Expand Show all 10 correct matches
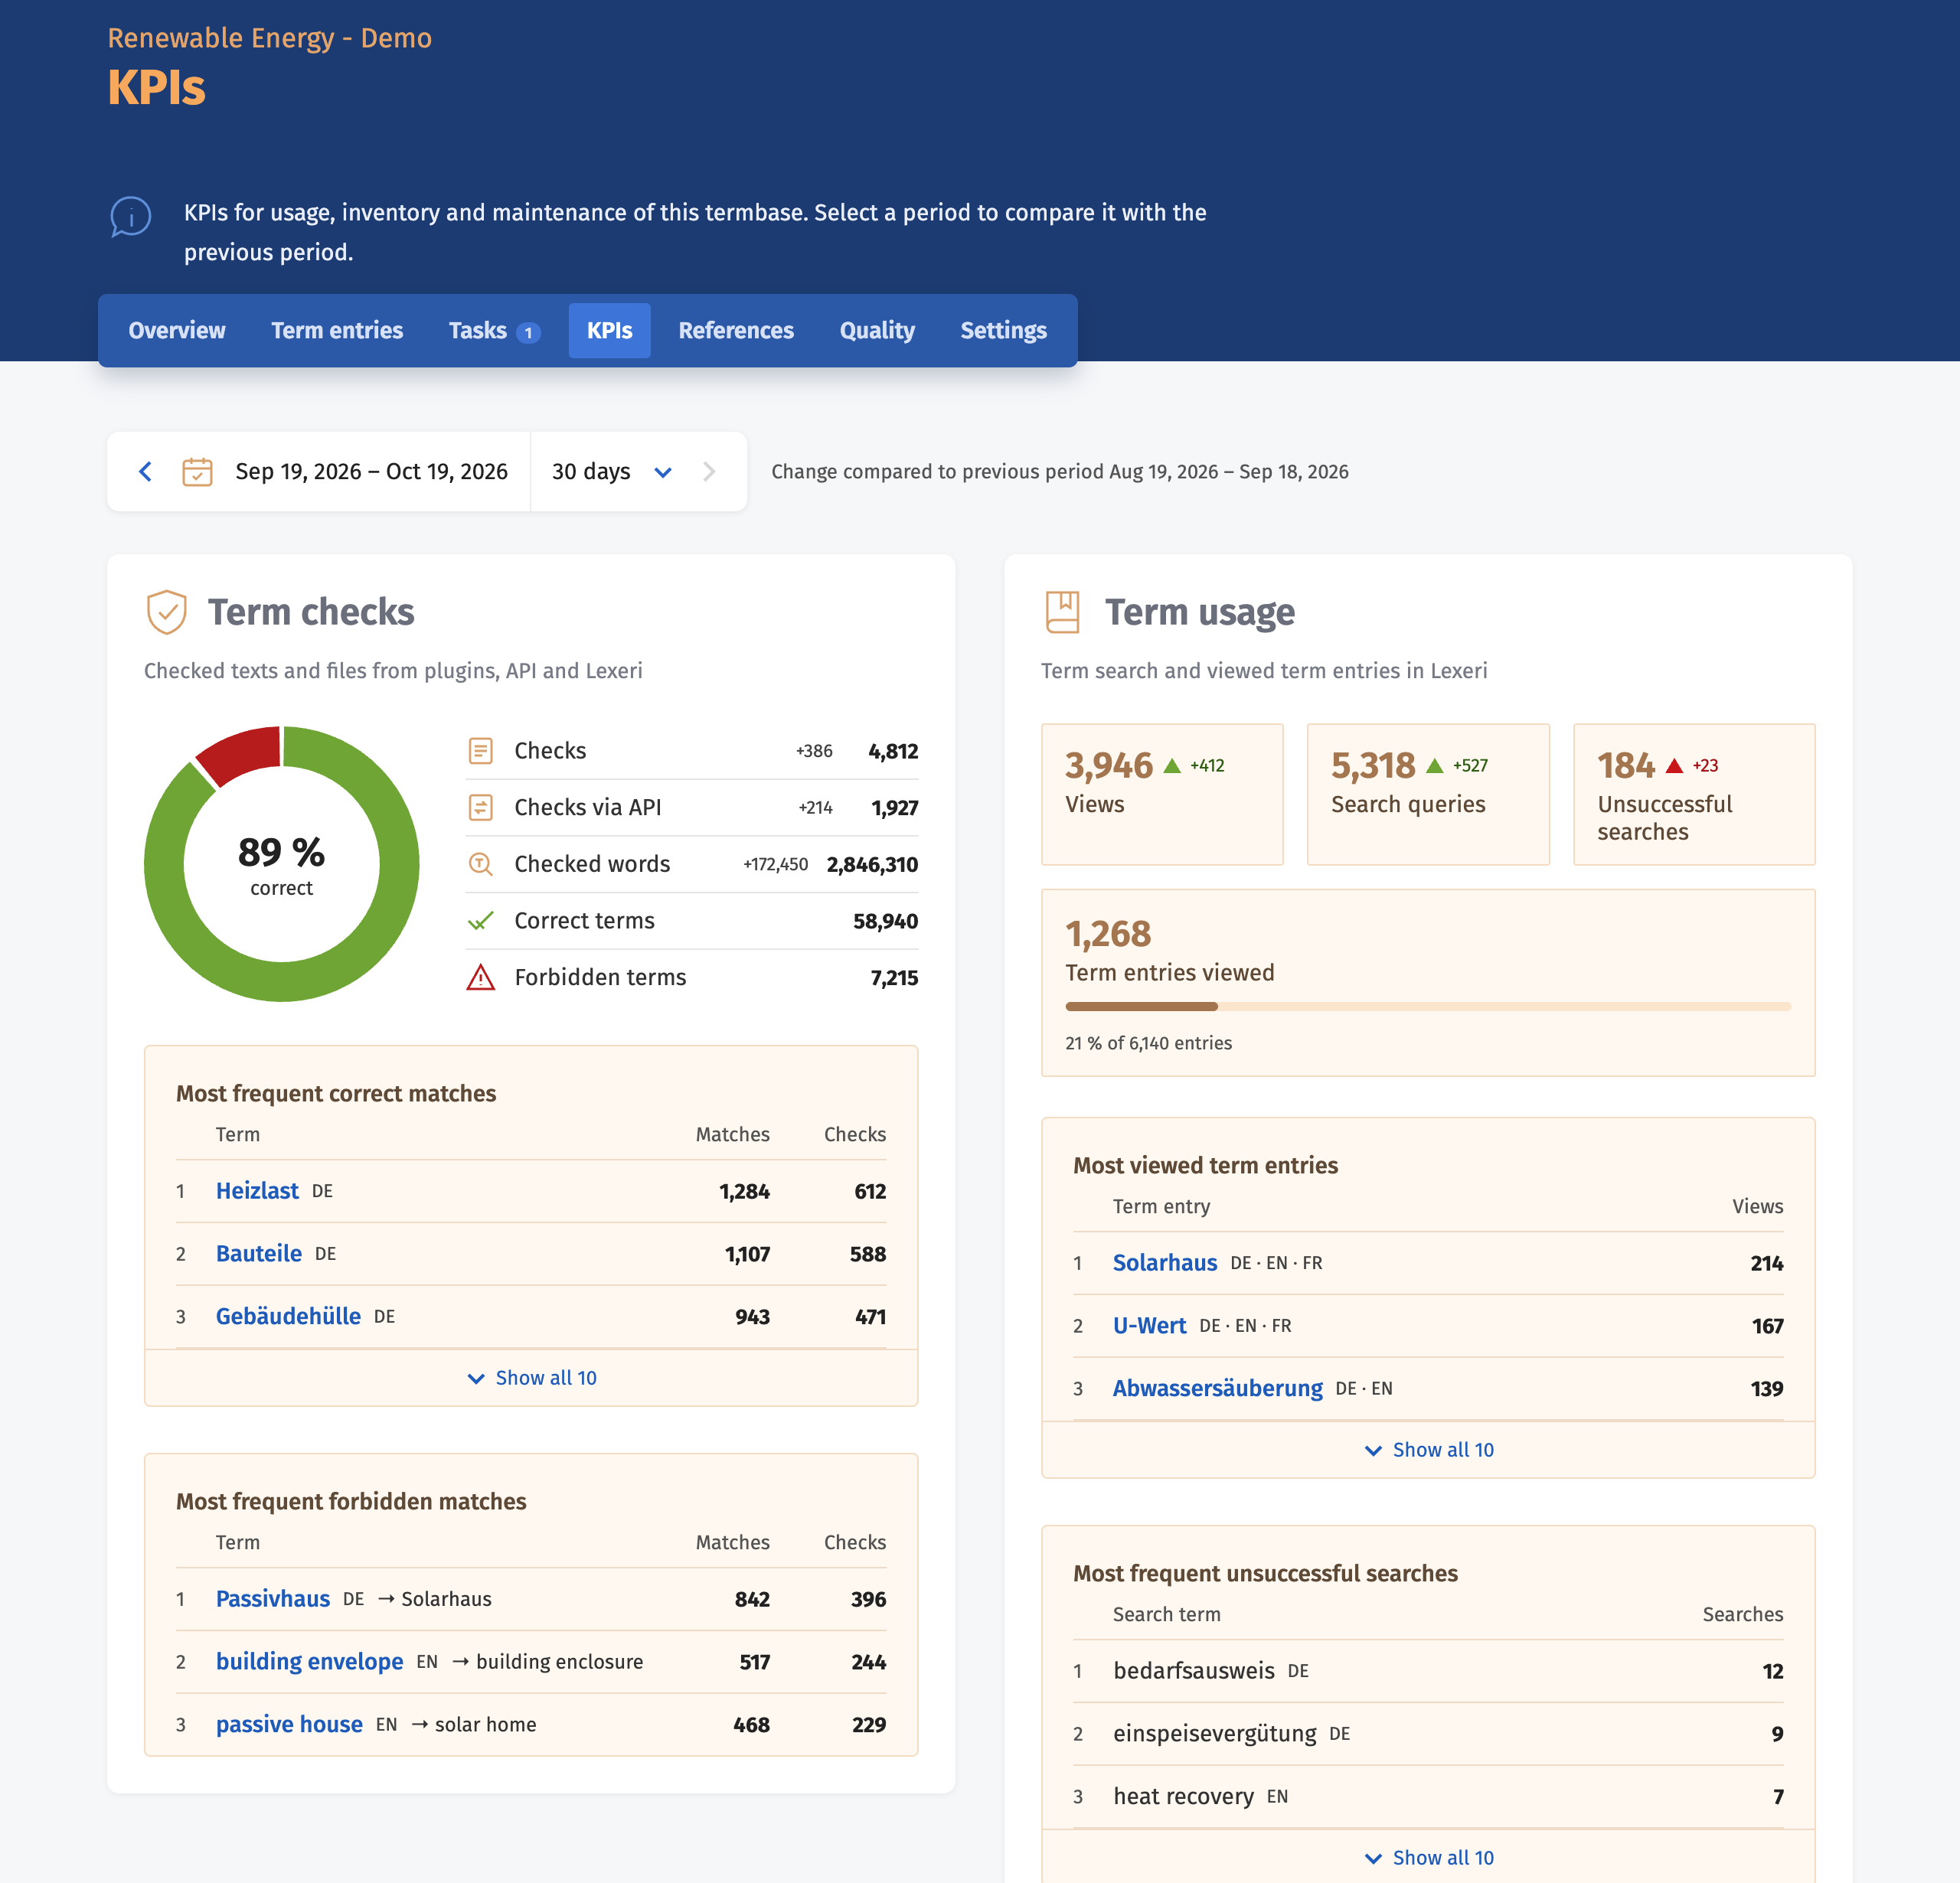The width and height of the screenshot is (1960, 1883). (531, 1378)
